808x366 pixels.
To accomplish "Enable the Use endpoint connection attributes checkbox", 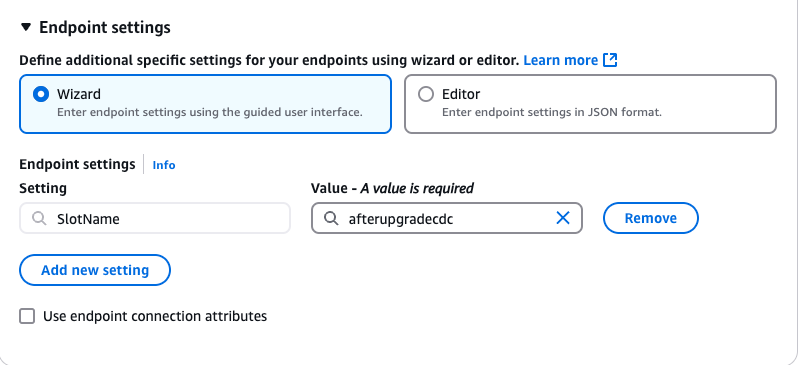I will (27, 316).
